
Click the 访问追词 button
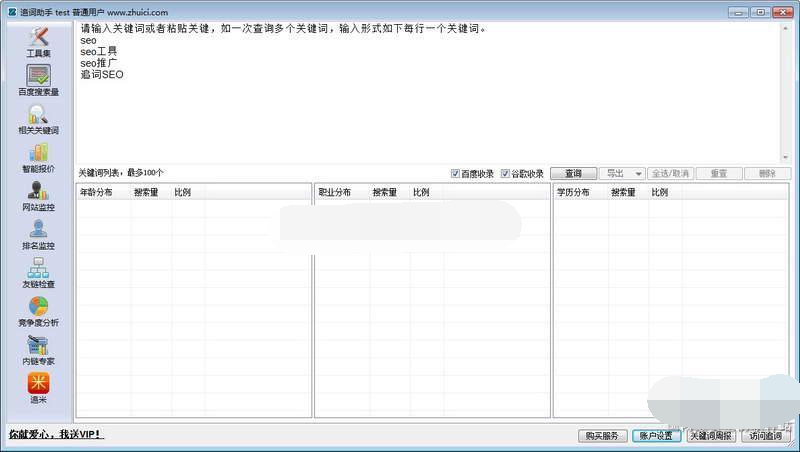[765, 436]
